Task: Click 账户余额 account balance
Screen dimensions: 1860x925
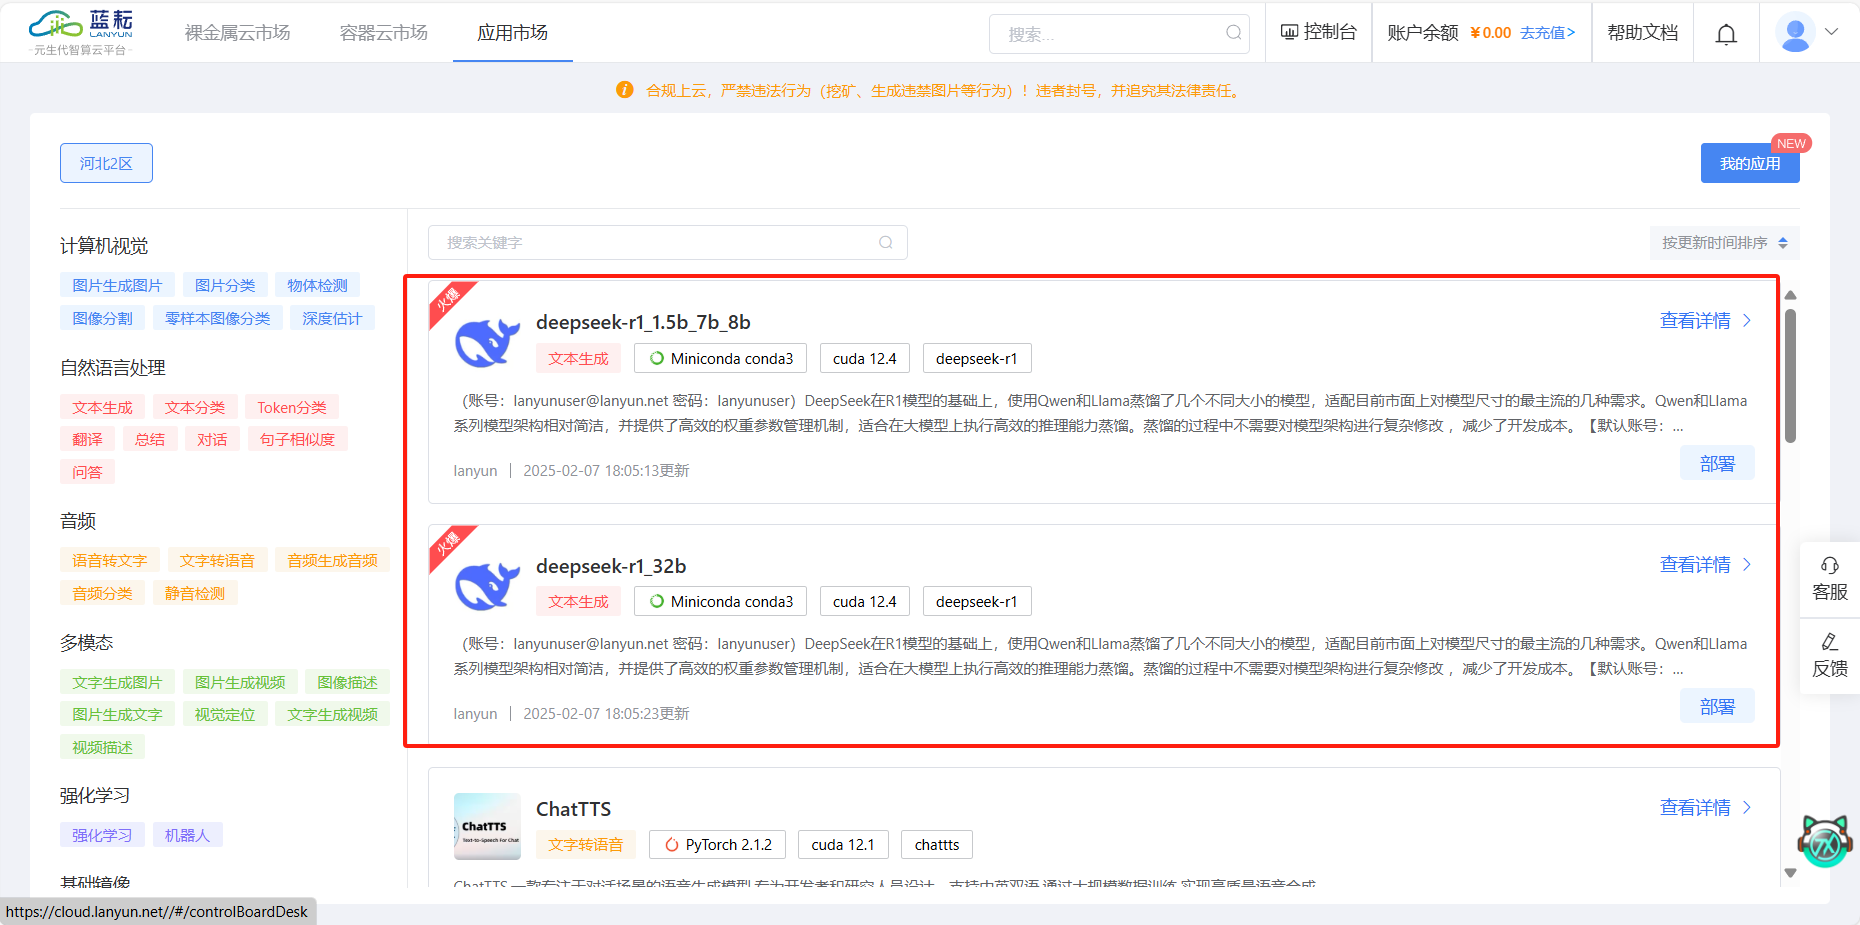Action: (1423, 33)
